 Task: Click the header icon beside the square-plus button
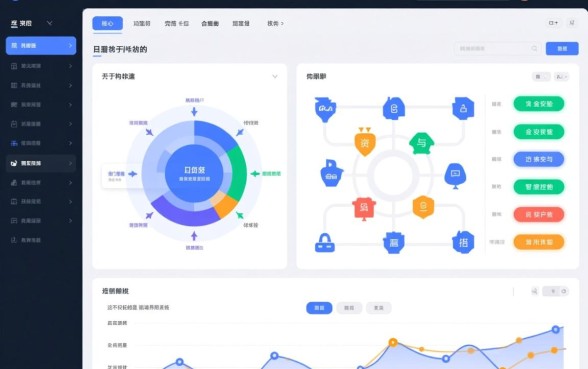572,23
